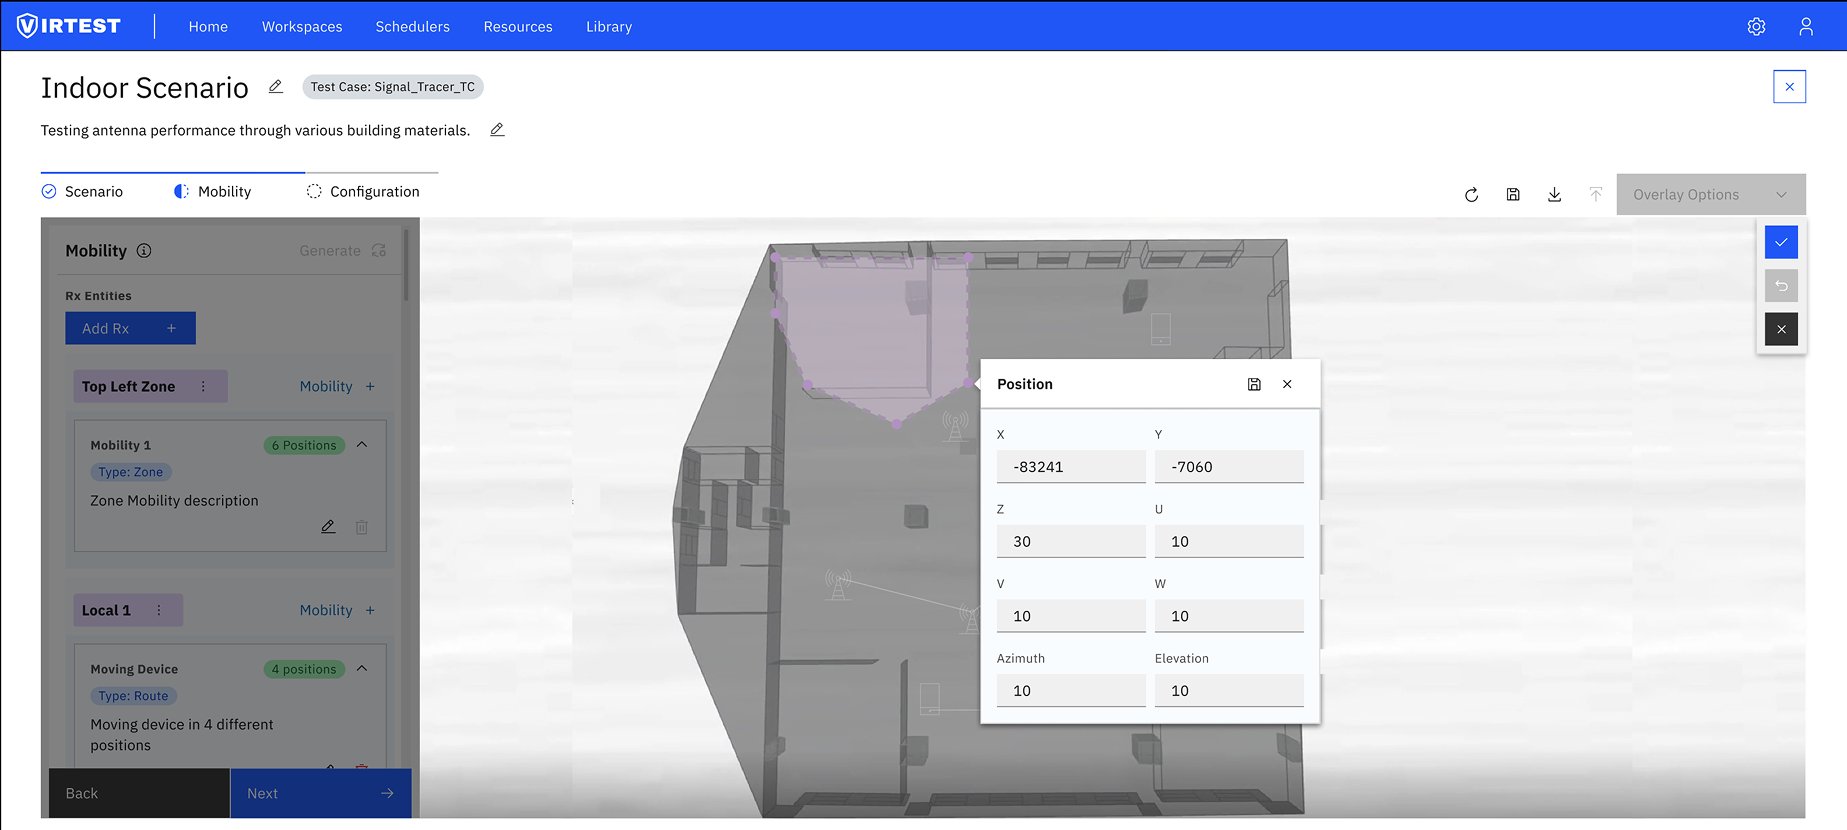Click the Generate button
Image resolution: width=1847 pixels, height=830 pixels.
click(342, 251)
